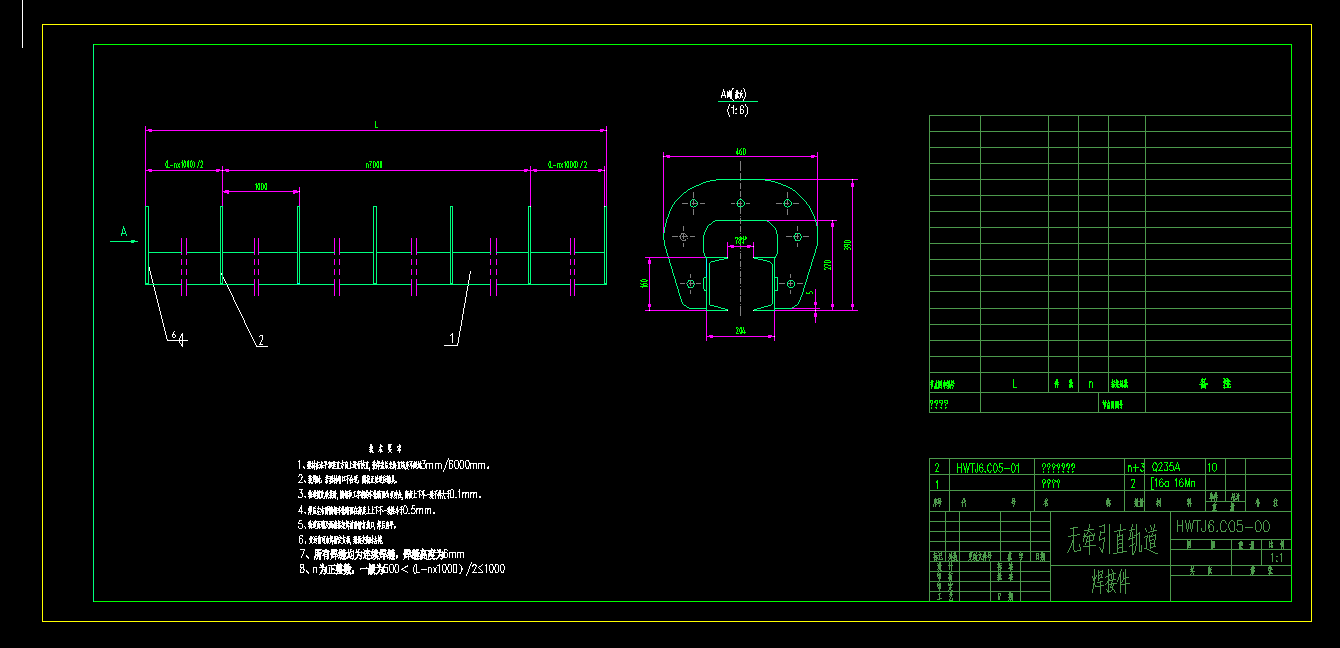Click the 焊接件 subtitle in title block

tap(1110, 583)
